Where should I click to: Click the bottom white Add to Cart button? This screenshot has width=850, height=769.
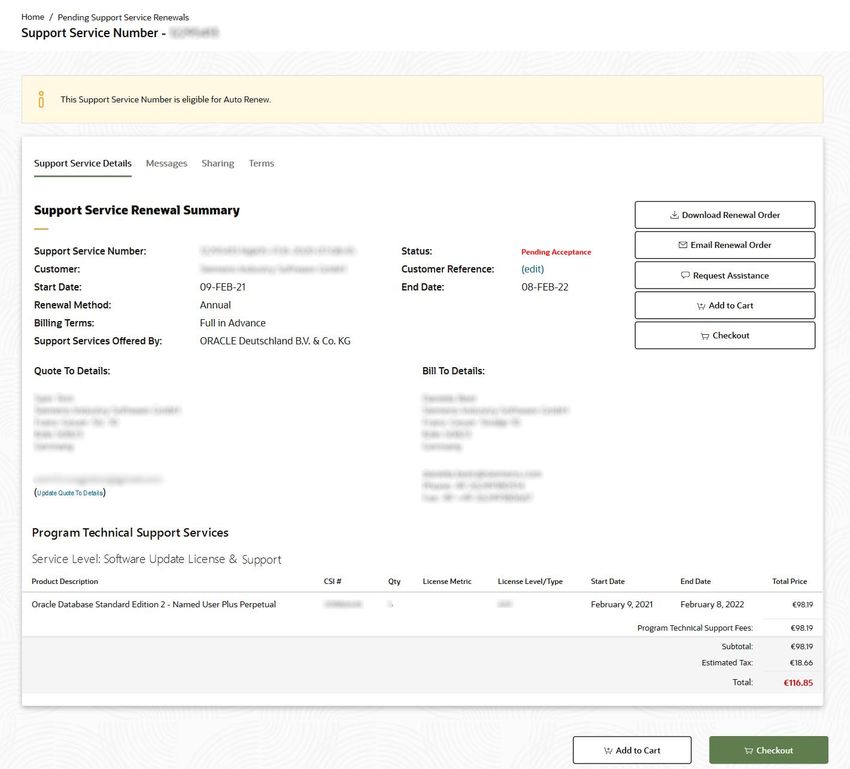632,750
